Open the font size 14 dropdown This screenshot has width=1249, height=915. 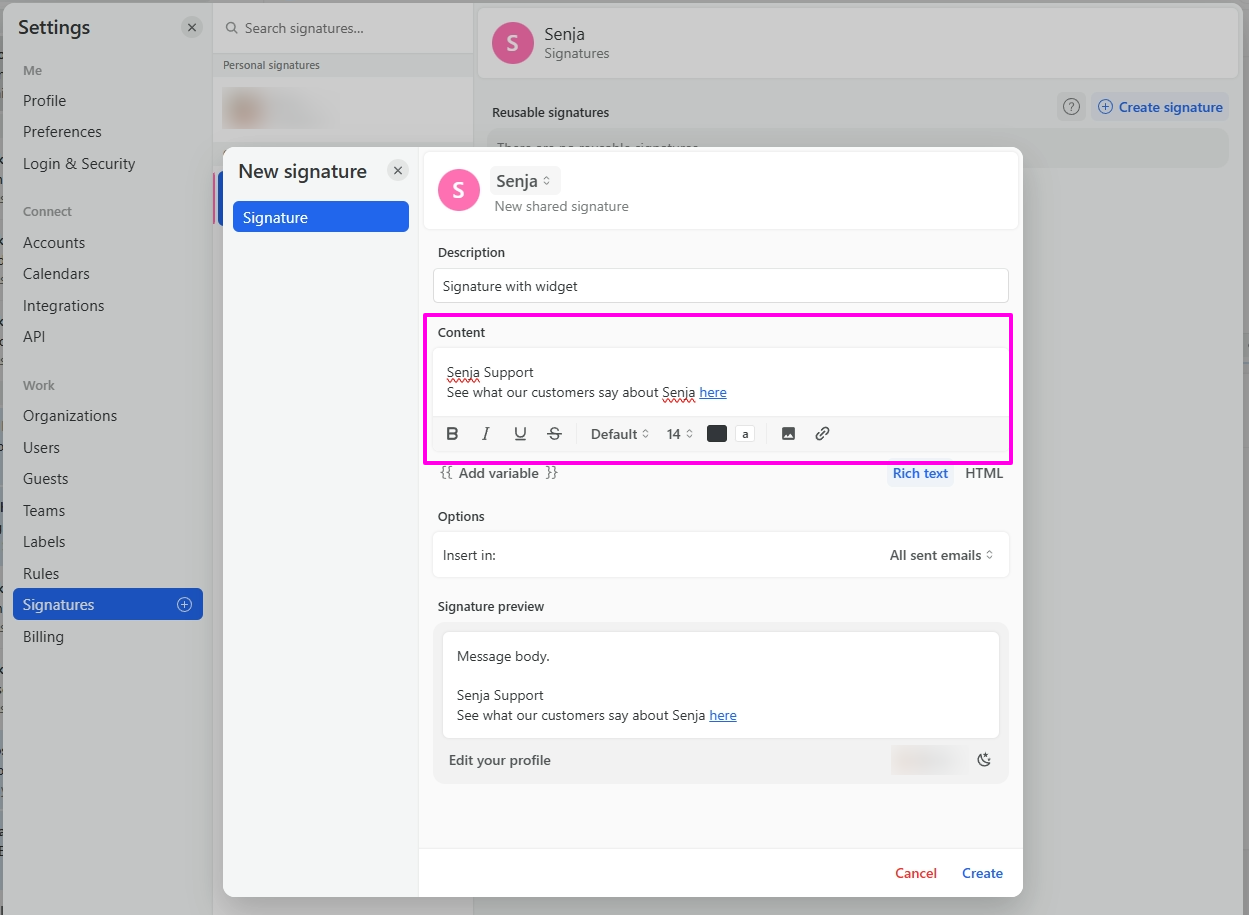[x=680, y=434]
